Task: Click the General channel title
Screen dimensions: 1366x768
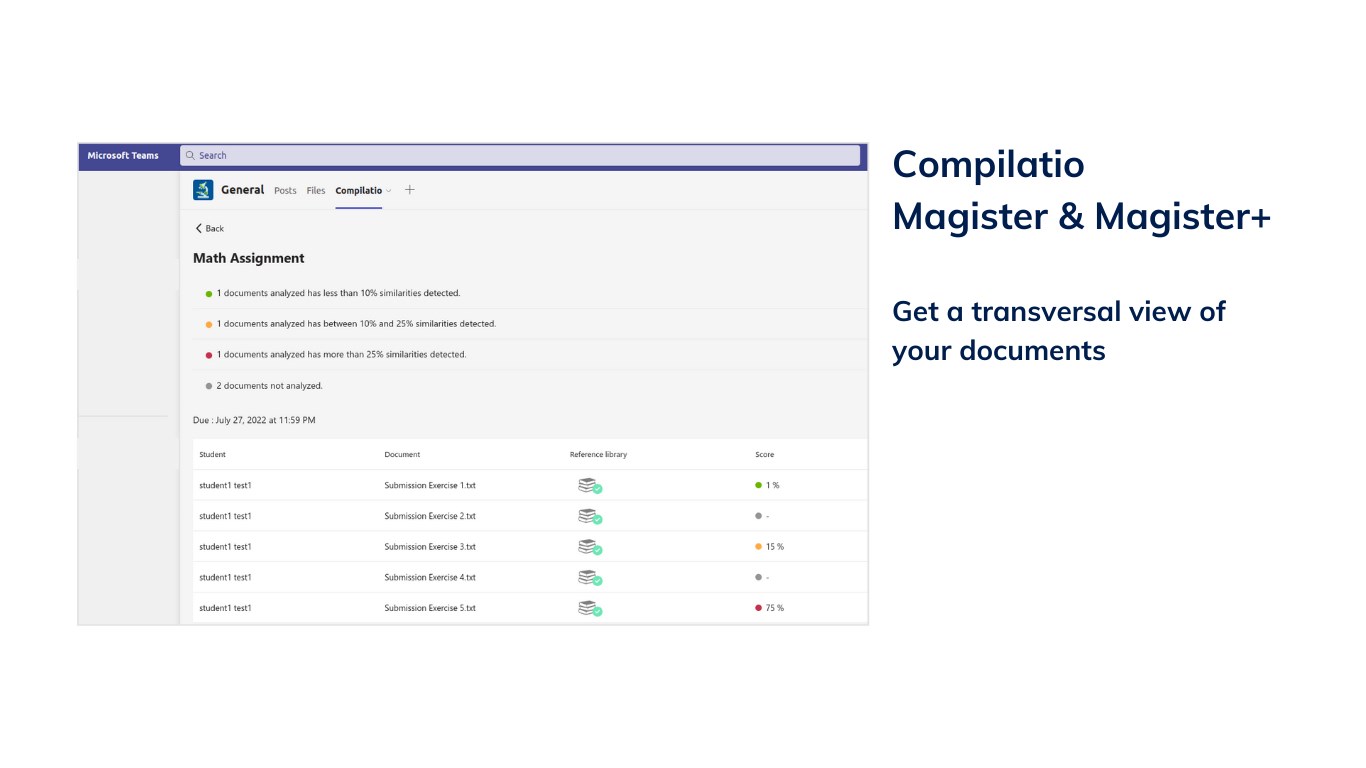Action: pos(243,190)
